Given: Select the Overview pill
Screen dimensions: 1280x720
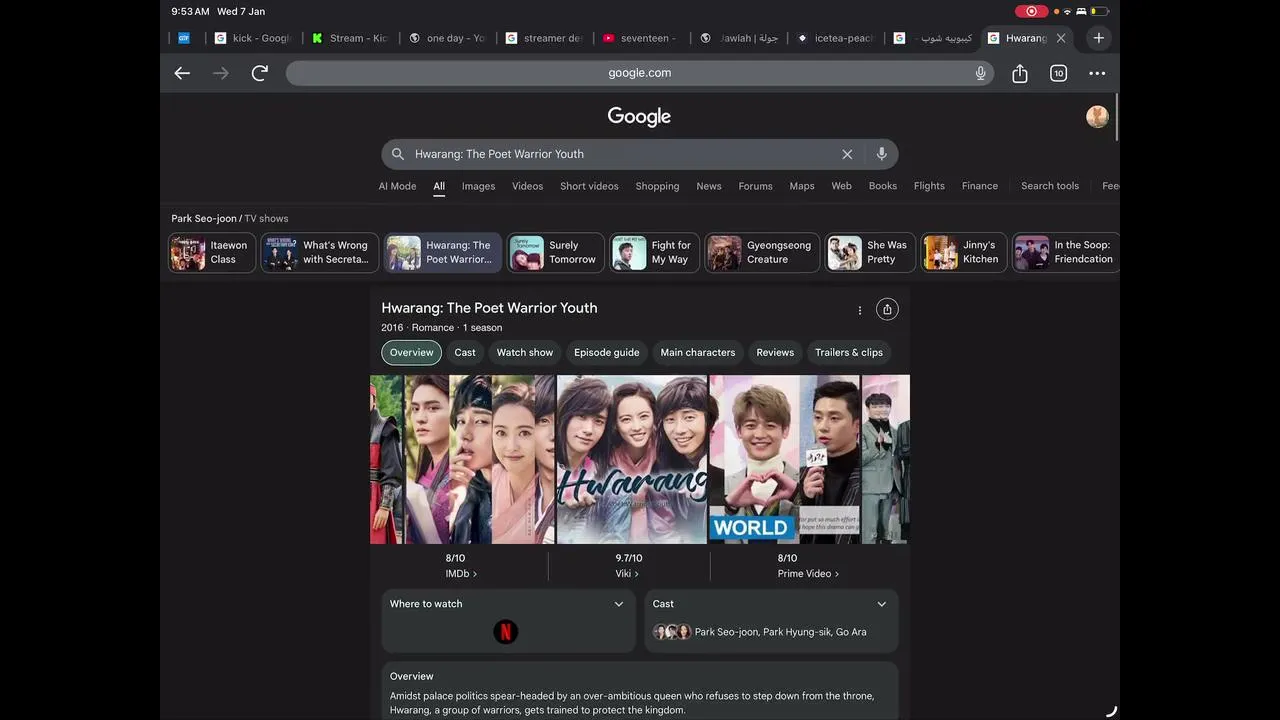Looking at the screenshot, I should tap(411, 353).
